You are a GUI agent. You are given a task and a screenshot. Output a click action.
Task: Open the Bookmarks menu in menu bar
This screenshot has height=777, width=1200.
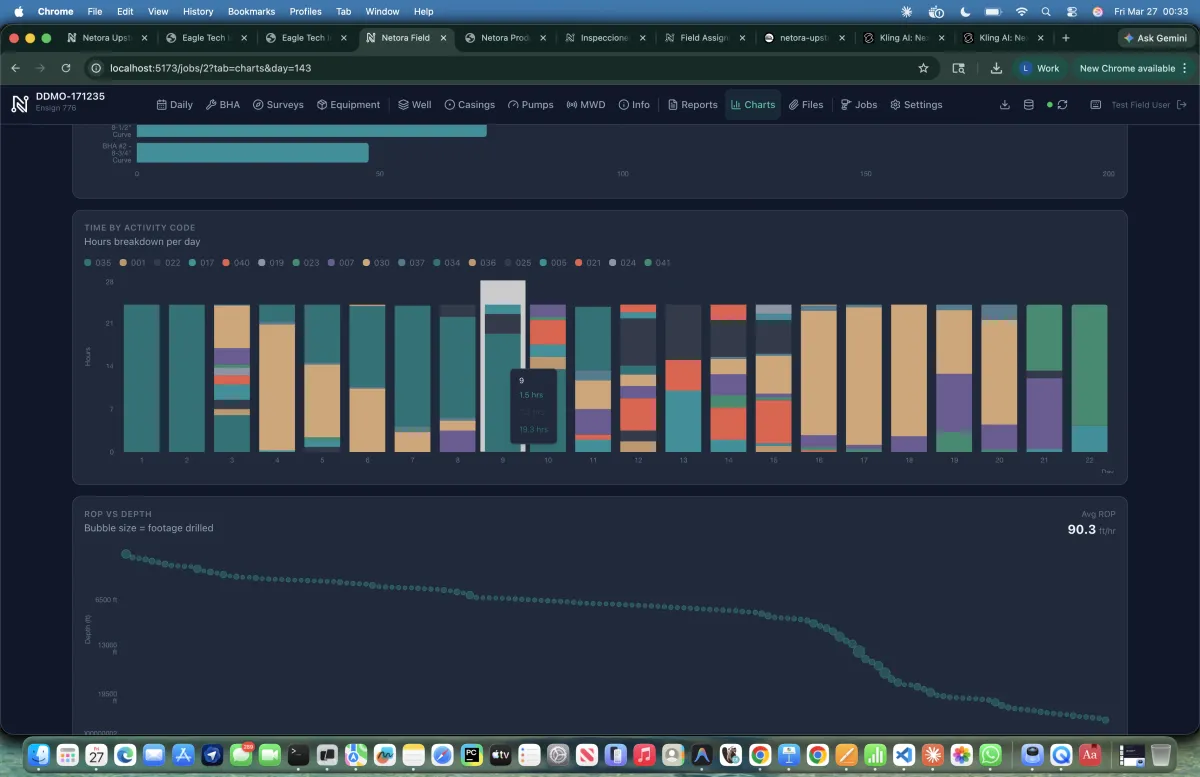pos(250,11)
